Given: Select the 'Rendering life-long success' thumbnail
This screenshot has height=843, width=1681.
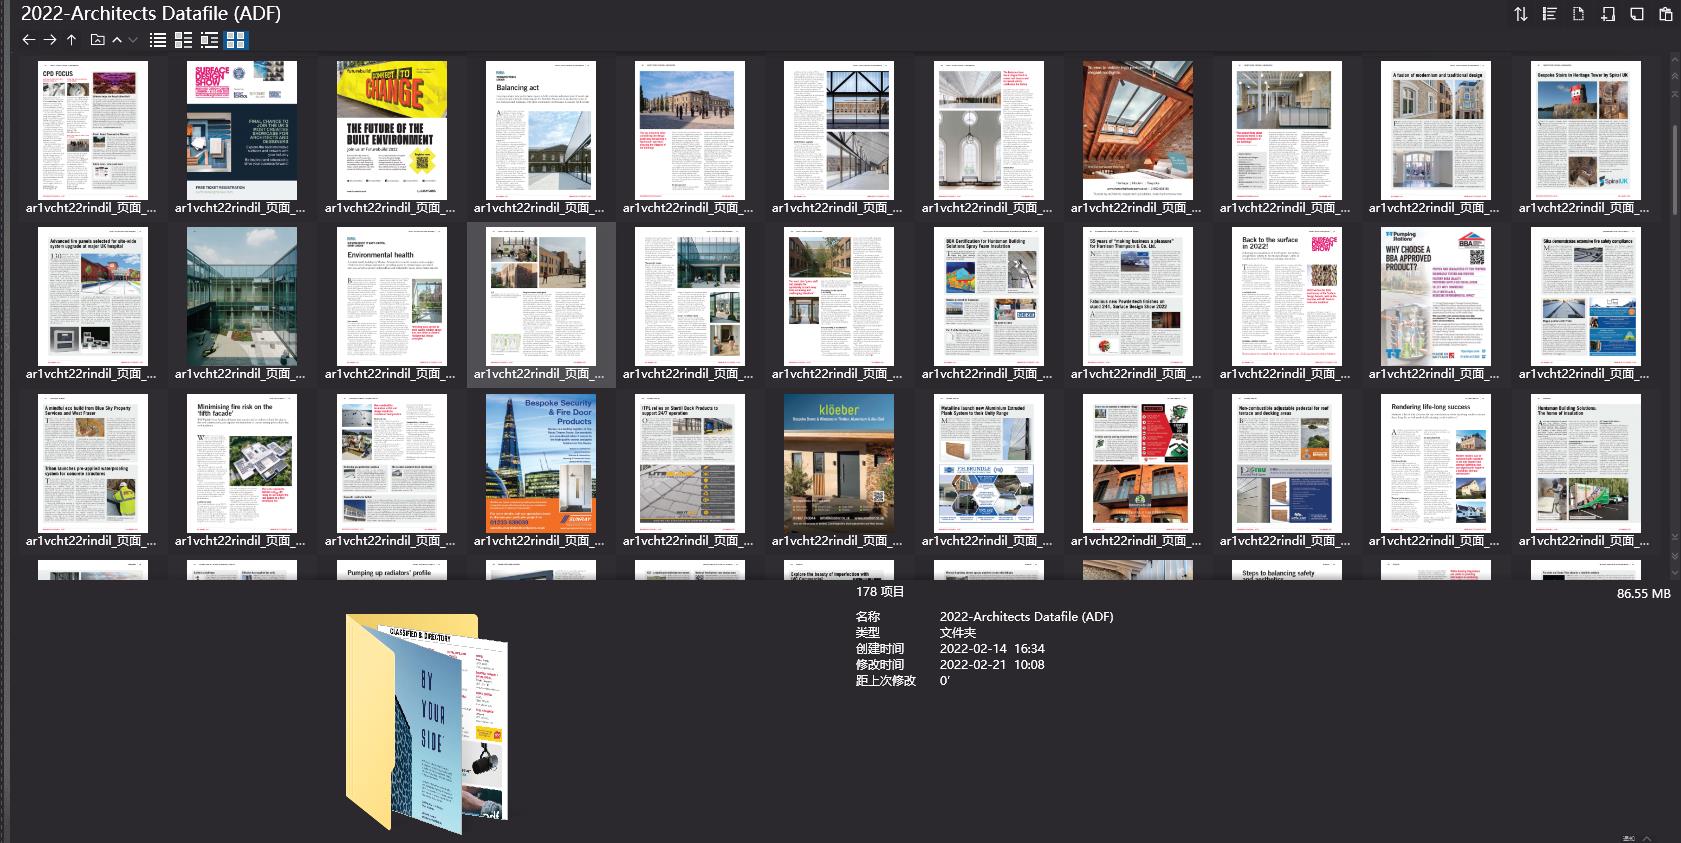Looking at the screenshot, I should coord(1436,463).
